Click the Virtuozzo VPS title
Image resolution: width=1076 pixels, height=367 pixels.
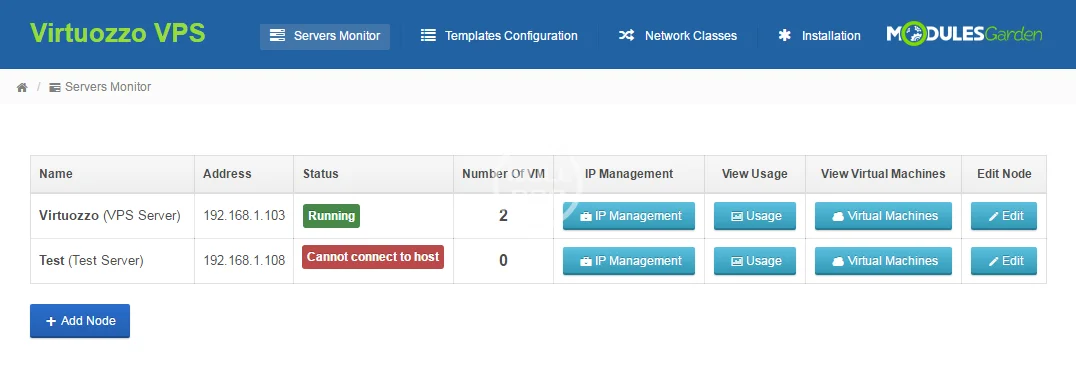pos(117,33)
